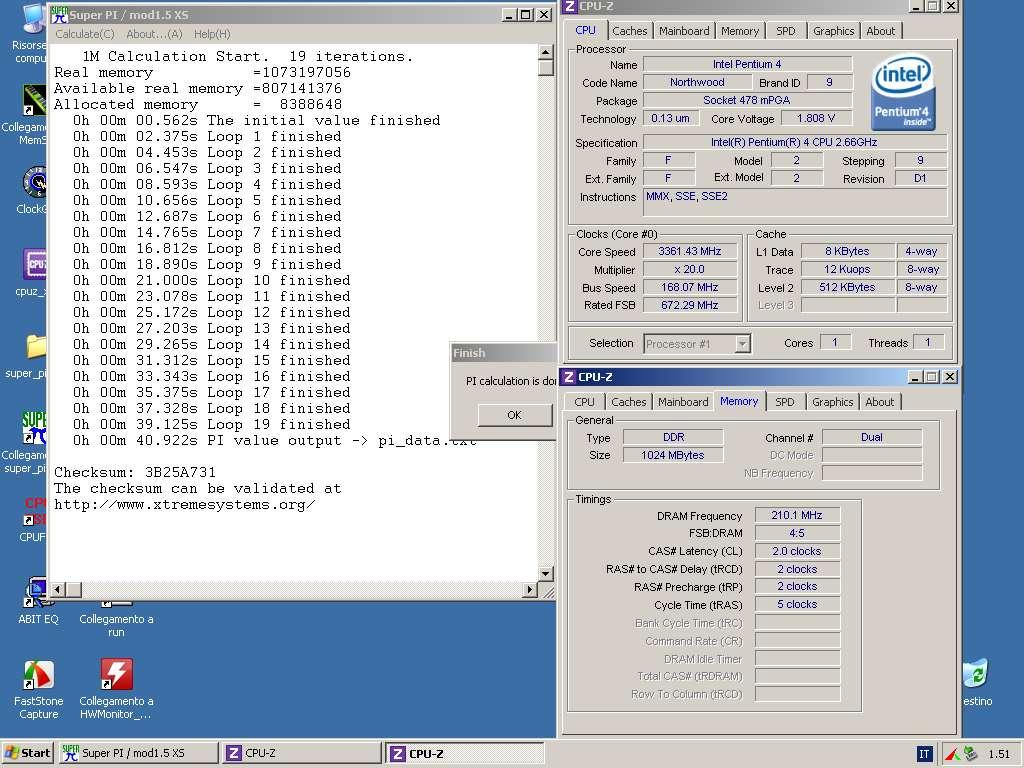Switch to SPD tab in lower CPU-Z window
1024x768 pixels.
(785, 402)
